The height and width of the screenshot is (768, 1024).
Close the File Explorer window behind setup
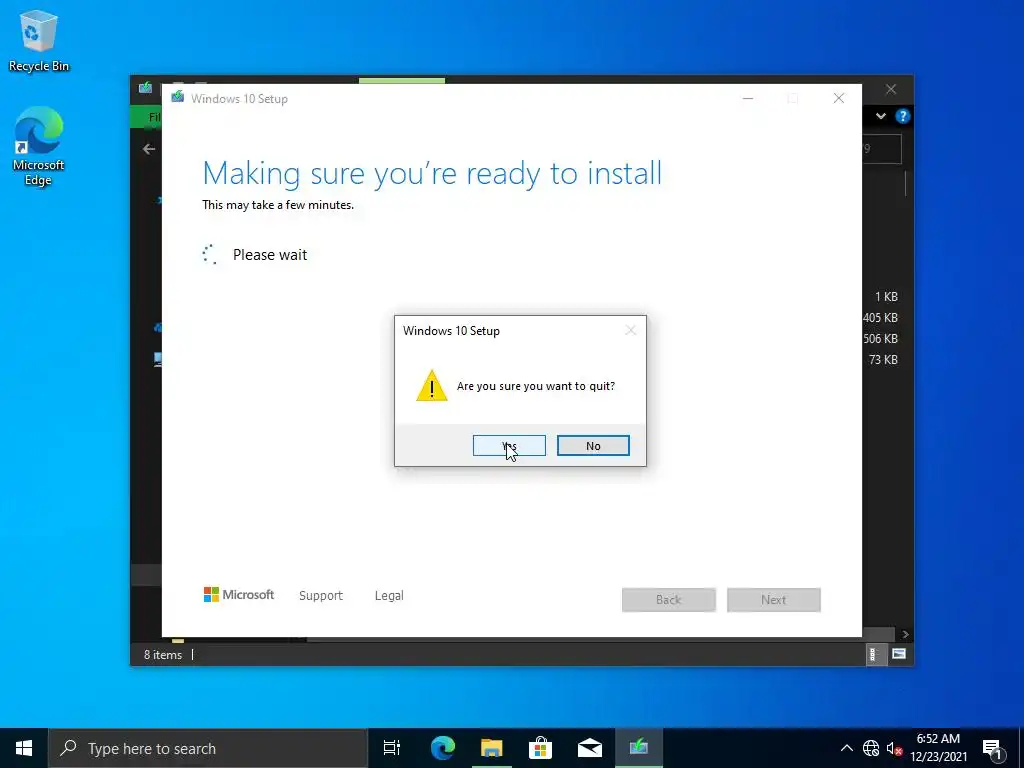pos(891,89)
